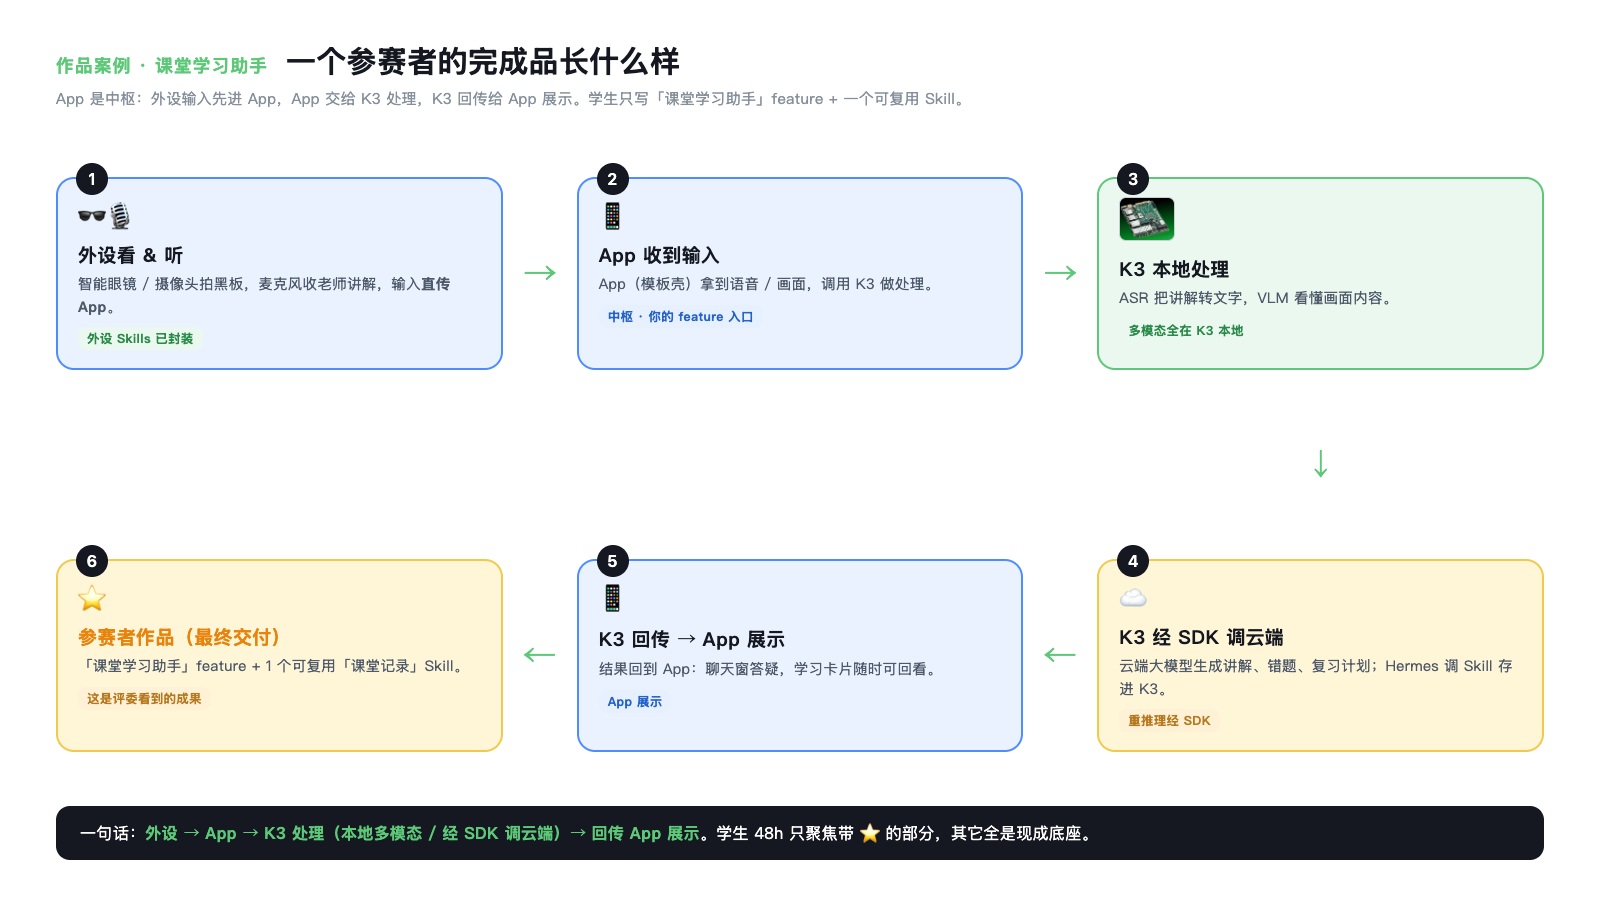Image resolution: width=1600 pixels, height=900 pixels.
Task: Click the 重推理经 SDK tag
Action: 1169,721
